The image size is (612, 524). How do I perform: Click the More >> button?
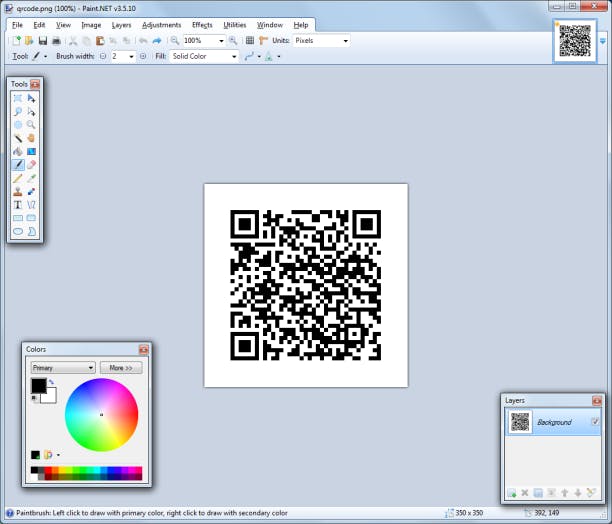[121, 368]
